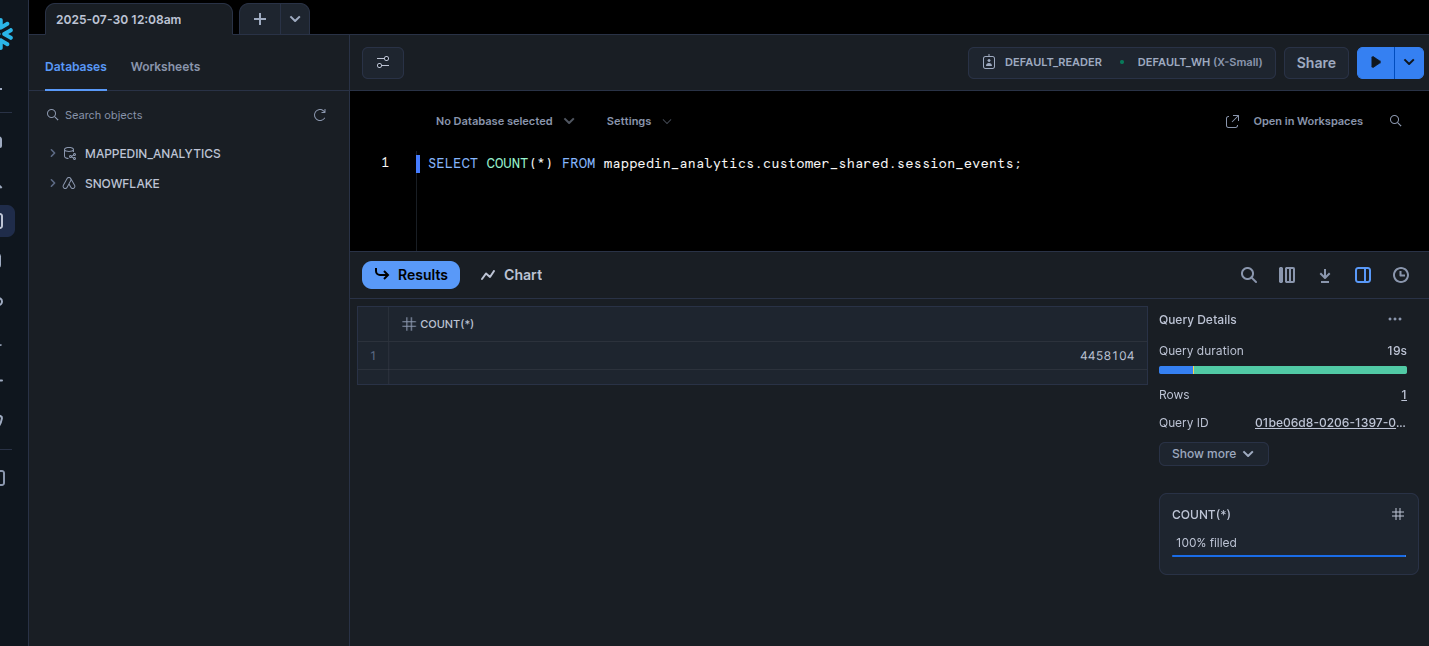Switch to the Worksheets tab

pyautogui.click(x=165, y=67)
